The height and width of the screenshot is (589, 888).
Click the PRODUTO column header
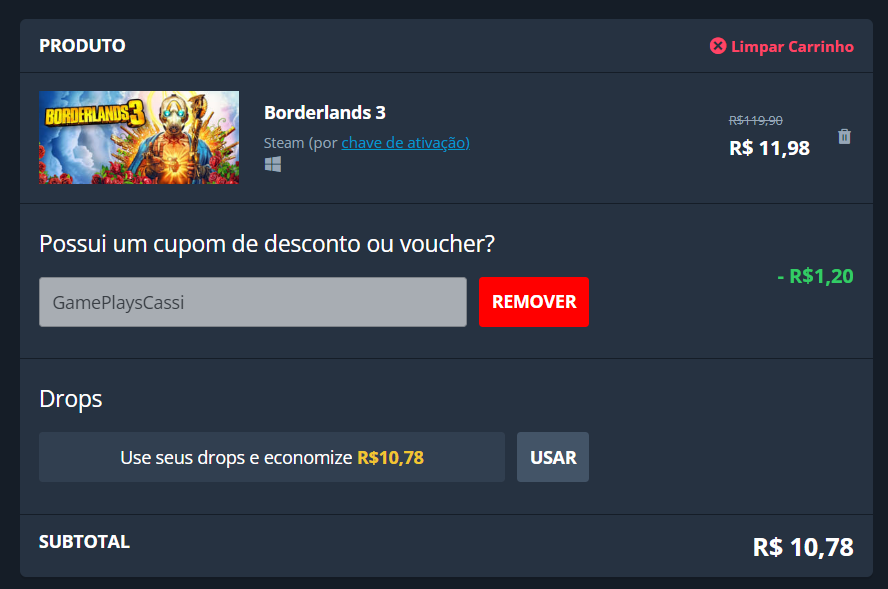tap(82, 46)
